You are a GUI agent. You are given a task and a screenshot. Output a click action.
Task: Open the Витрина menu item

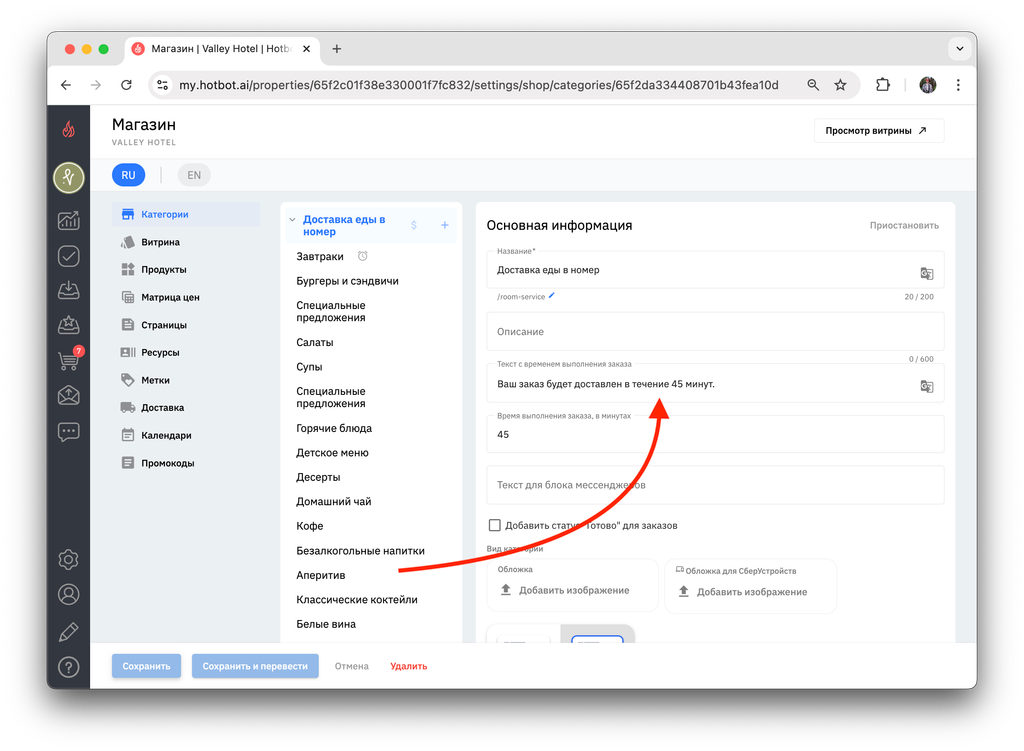[186, 242]
